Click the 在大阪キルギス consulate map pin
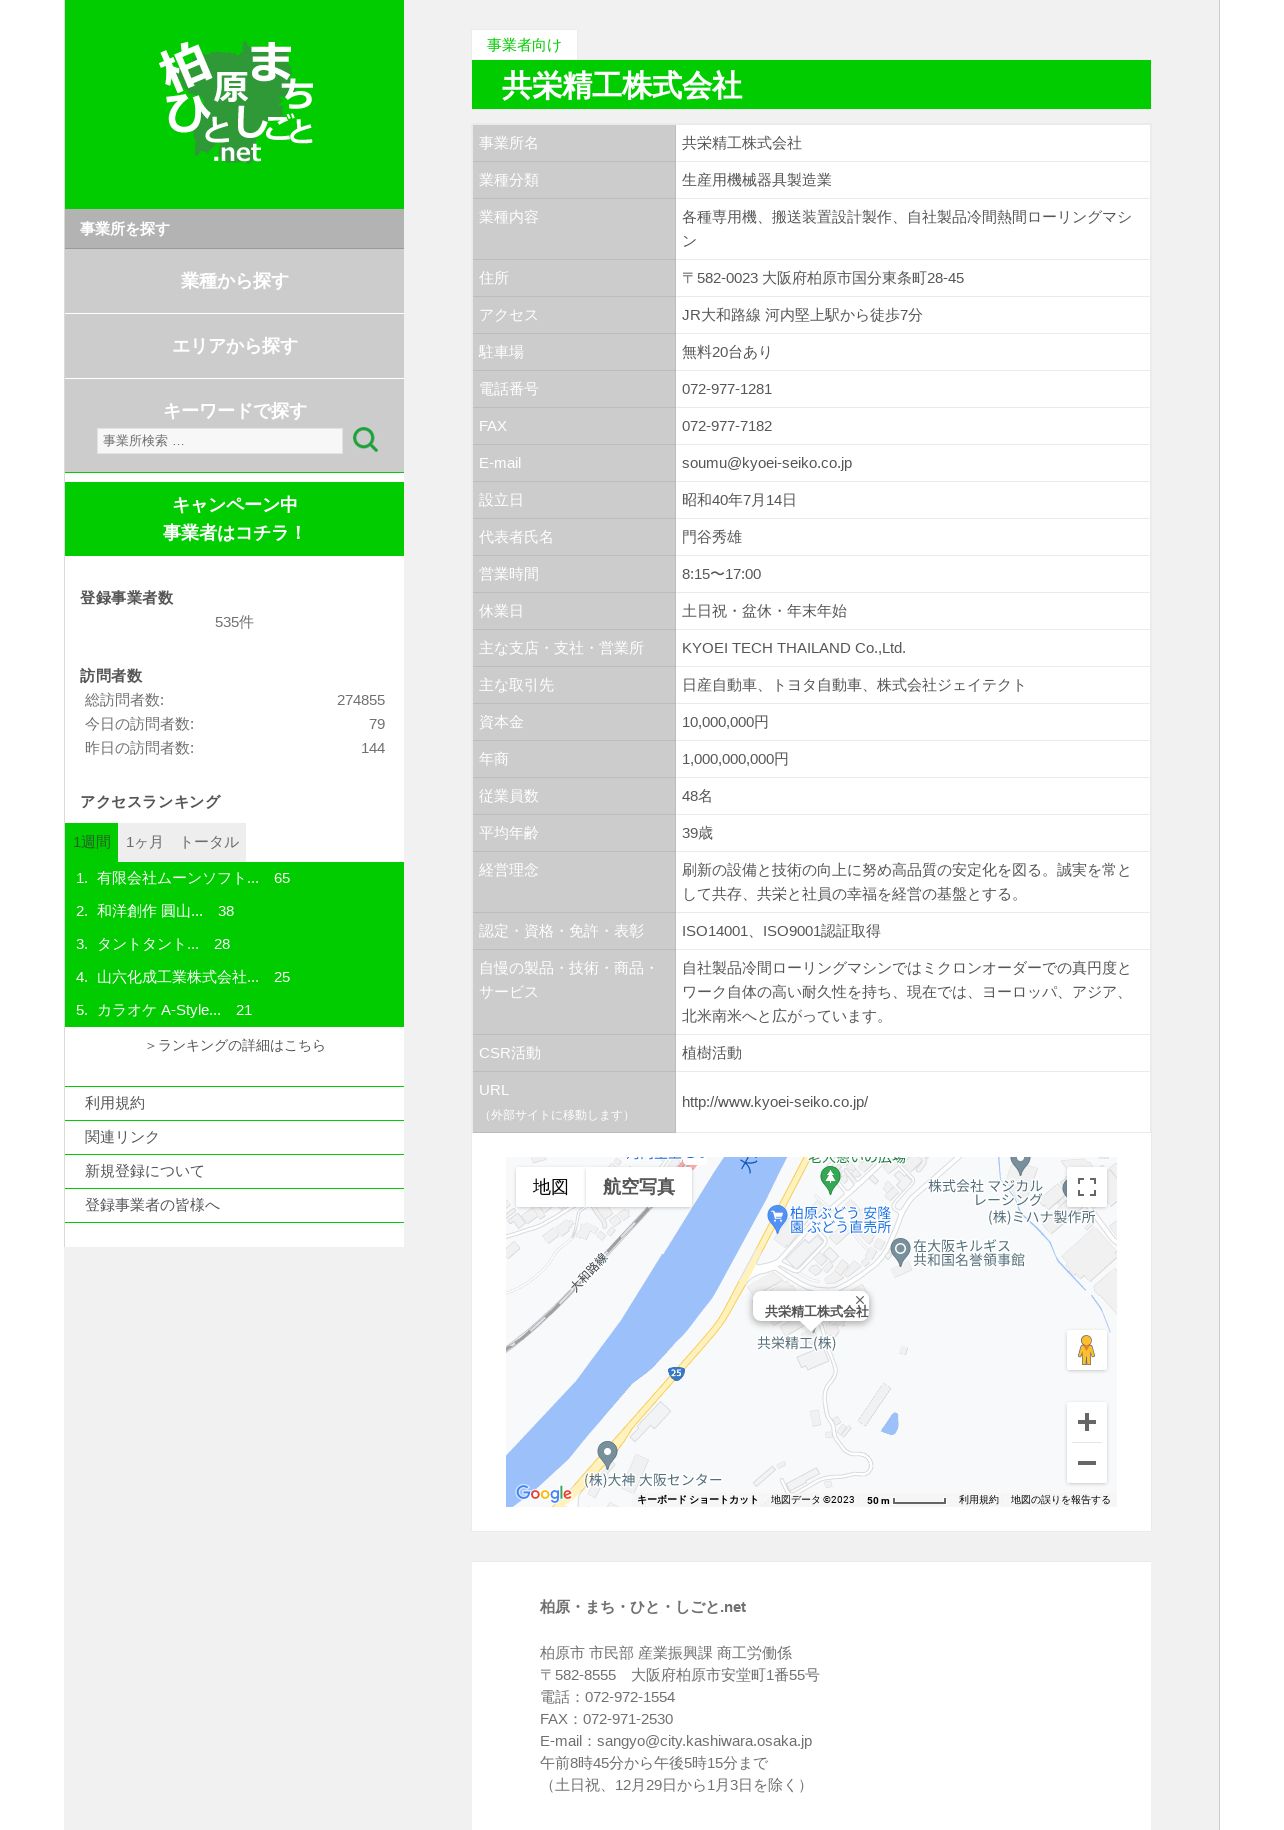This screenshot has height=1830, width=1284. [x=900, y=1251]
